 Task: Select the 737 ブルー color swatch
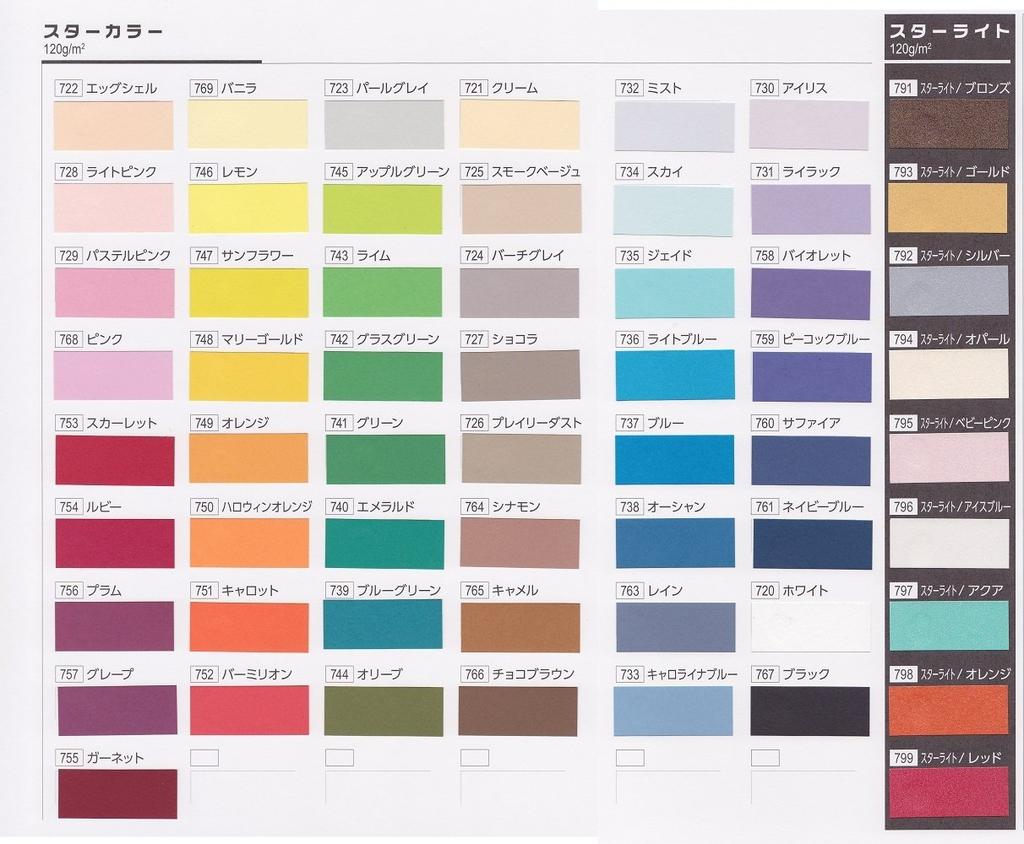[674, 461]
